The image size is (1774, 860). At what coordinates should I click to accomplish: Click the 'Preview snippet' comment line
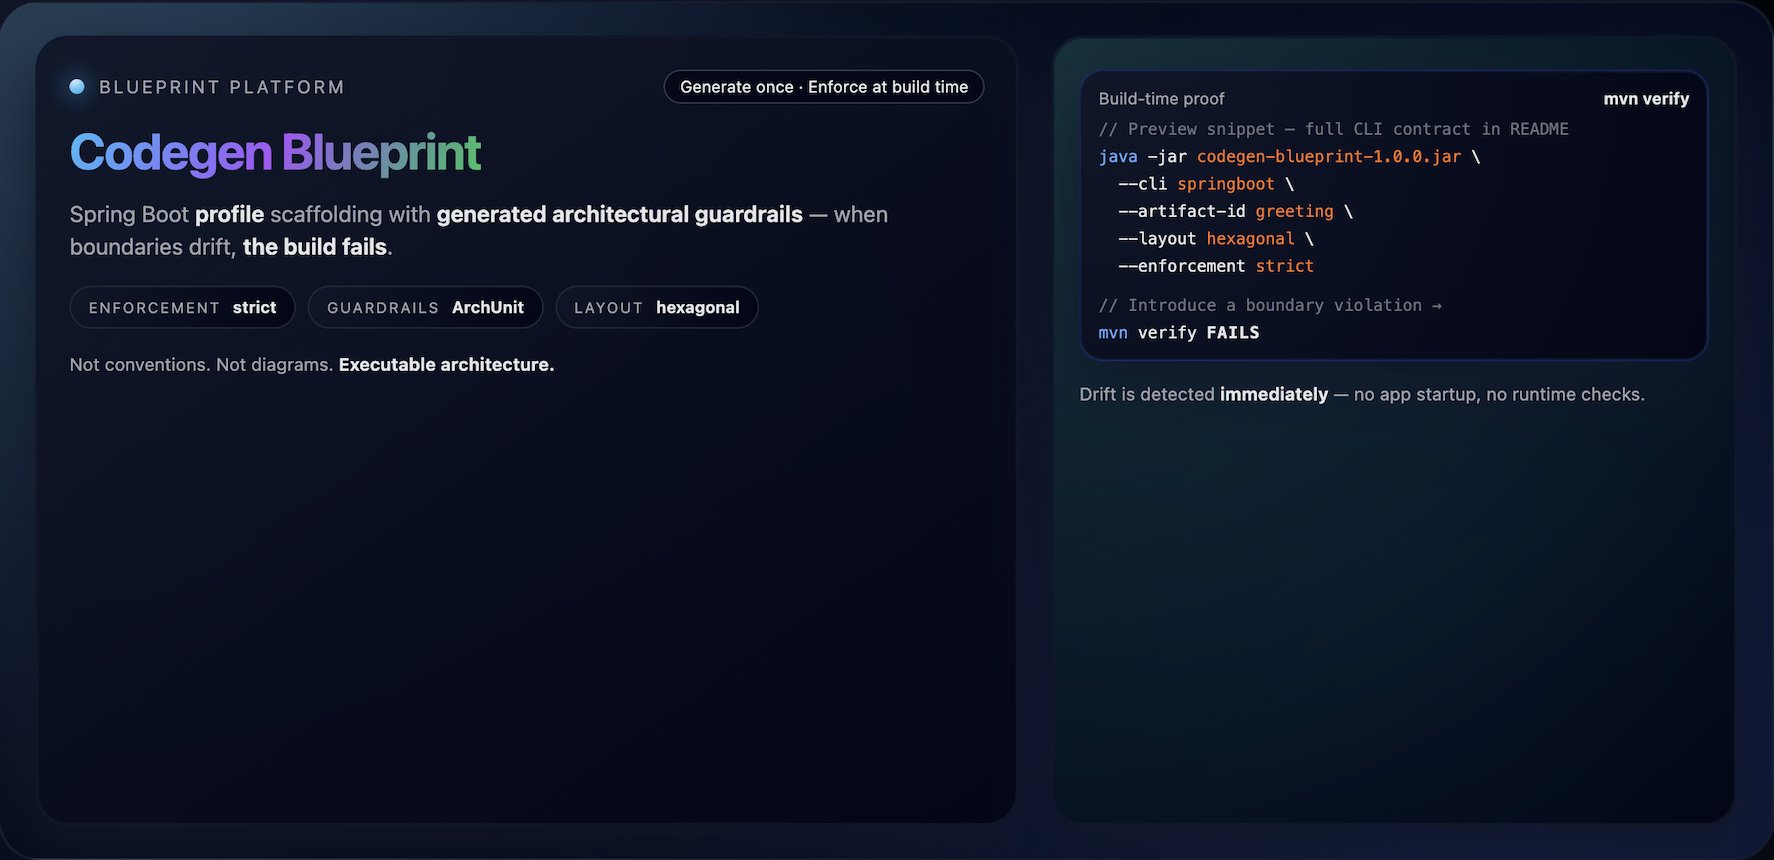[x=1332, y=129]
